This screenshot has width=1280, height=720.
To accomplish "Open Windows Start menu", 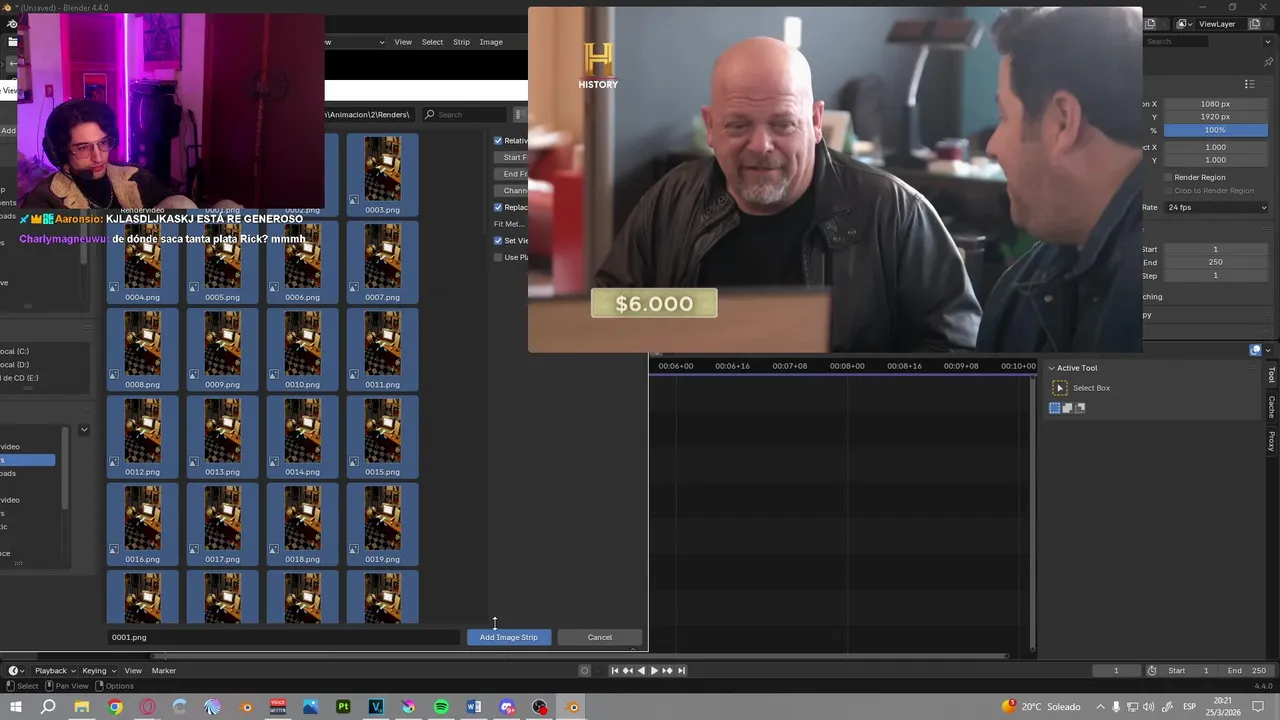I will click(15, 707).
